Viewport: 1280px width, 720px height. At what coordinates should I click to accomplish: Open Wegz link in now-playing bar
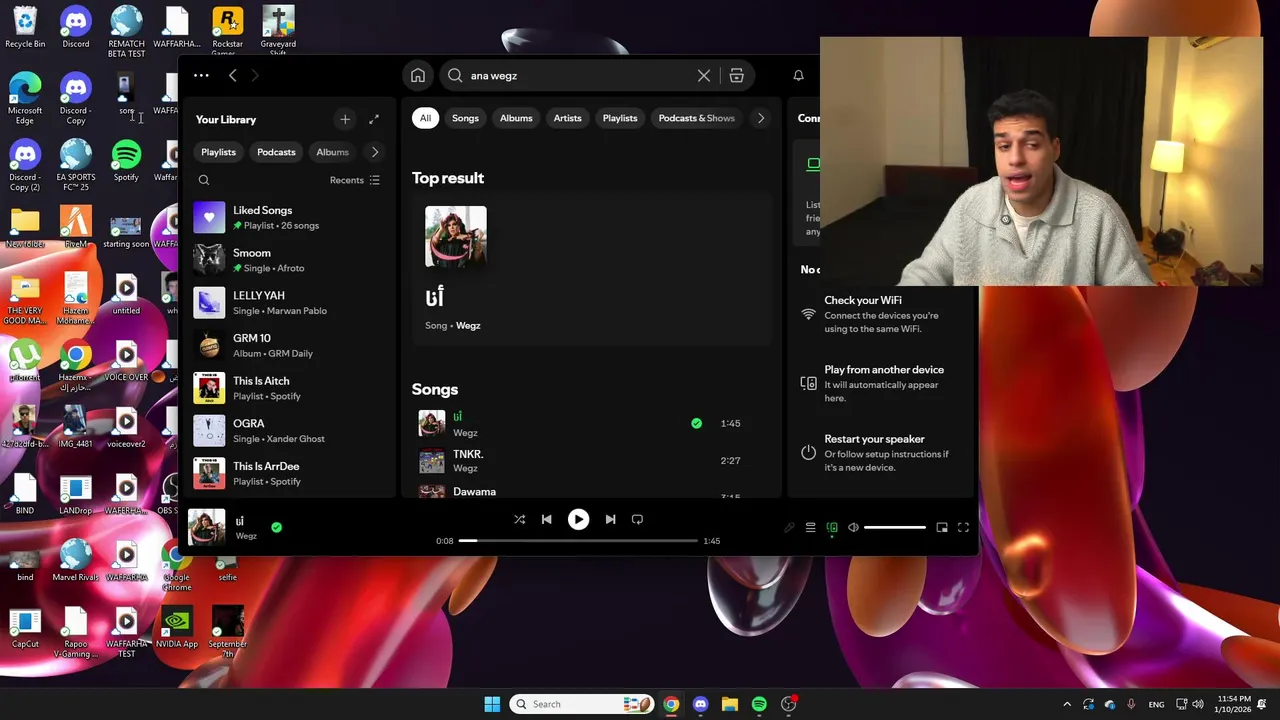click(x=246, y=536)
